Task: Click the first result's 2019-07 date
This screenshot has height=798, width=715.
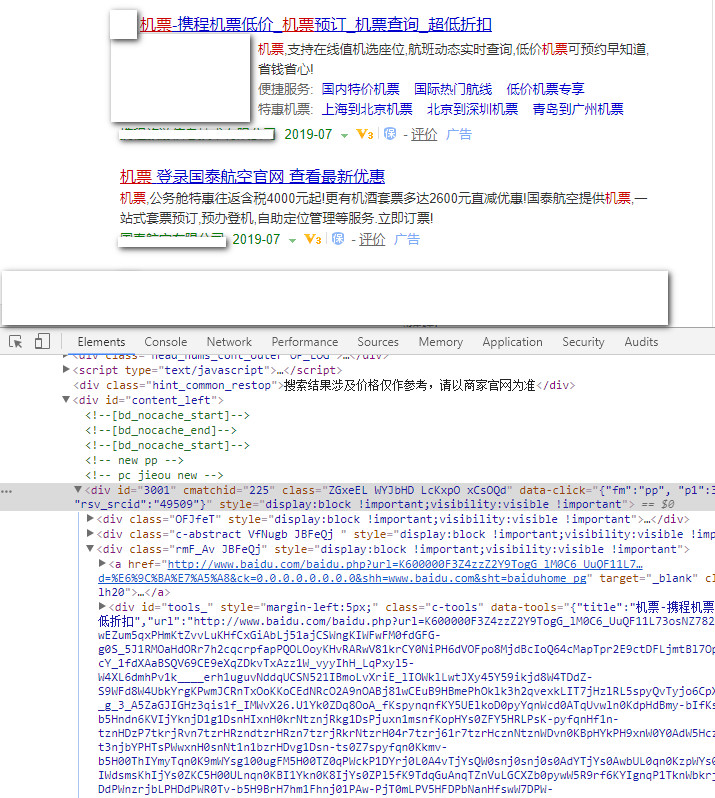Action: point(308,134)
